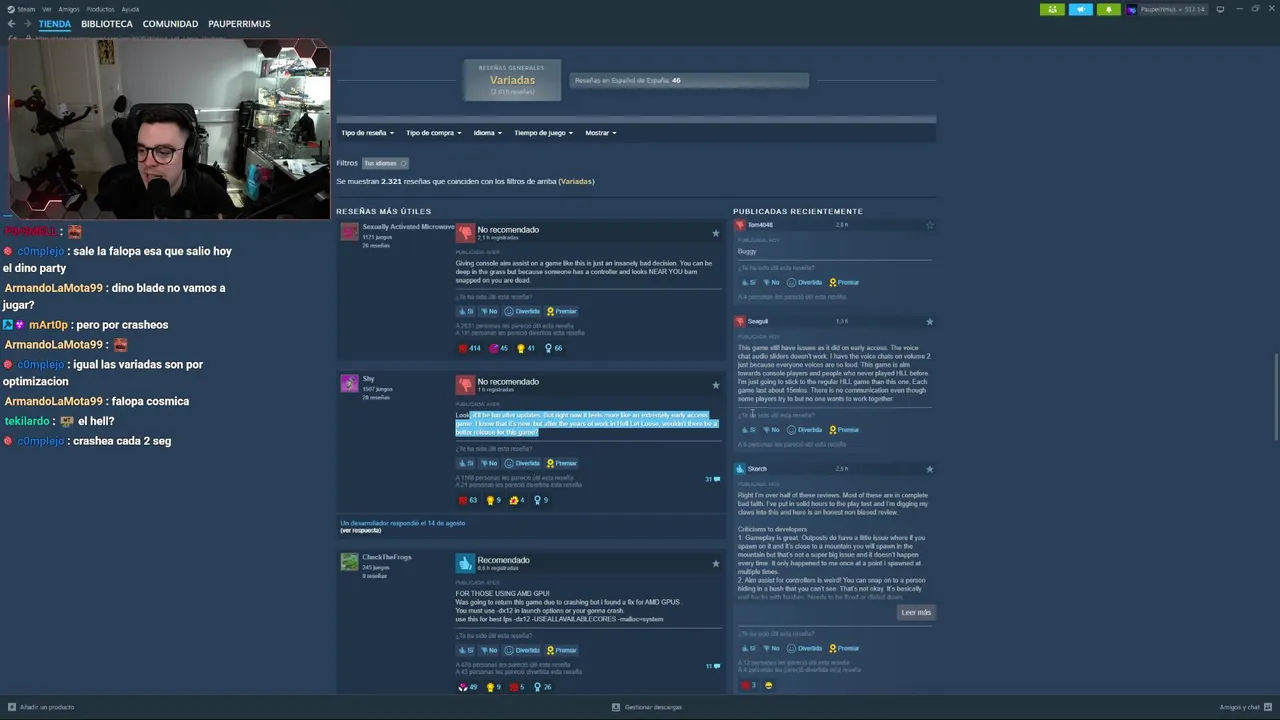Click Premiar on Shy's review
Screen dimensions: 1280x720
pyautogui.click(x=561, y=463)
